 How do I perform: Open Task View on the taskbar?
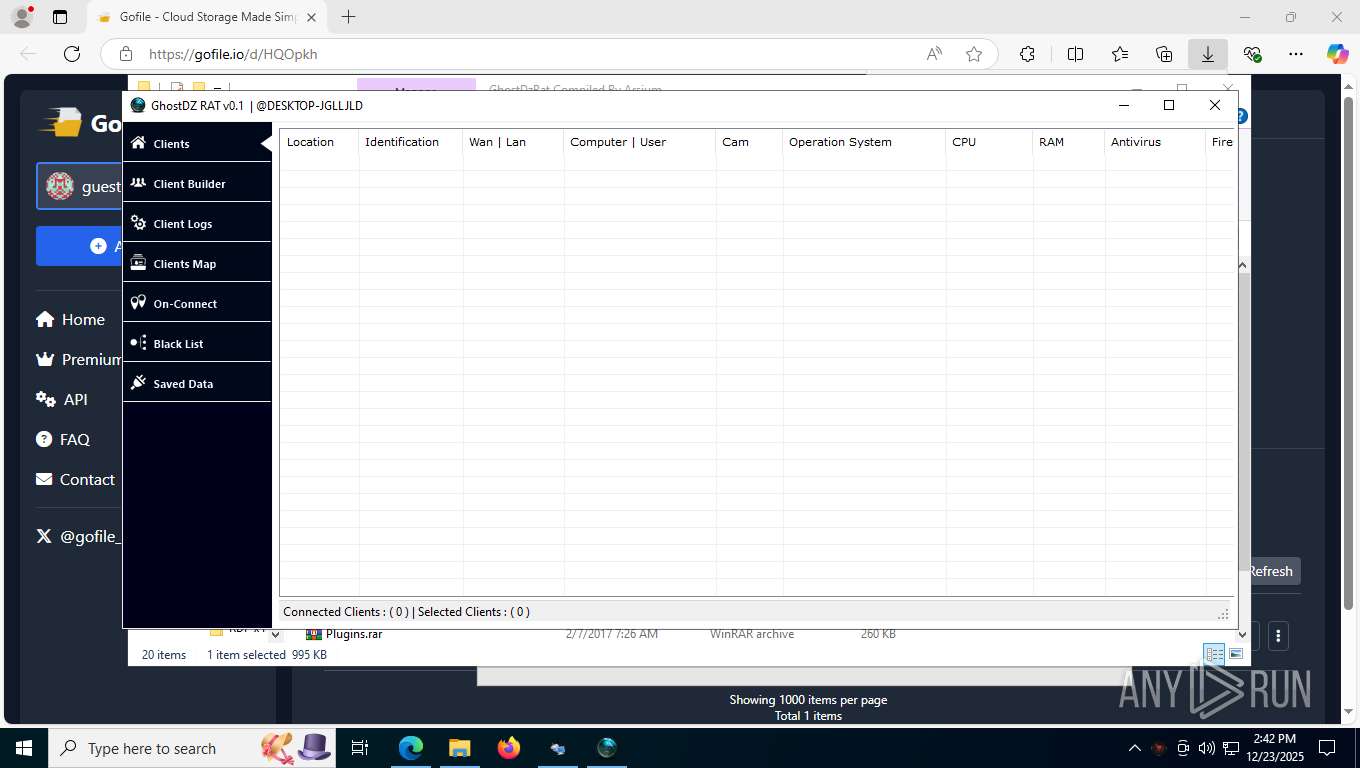[x=360, y=748]
